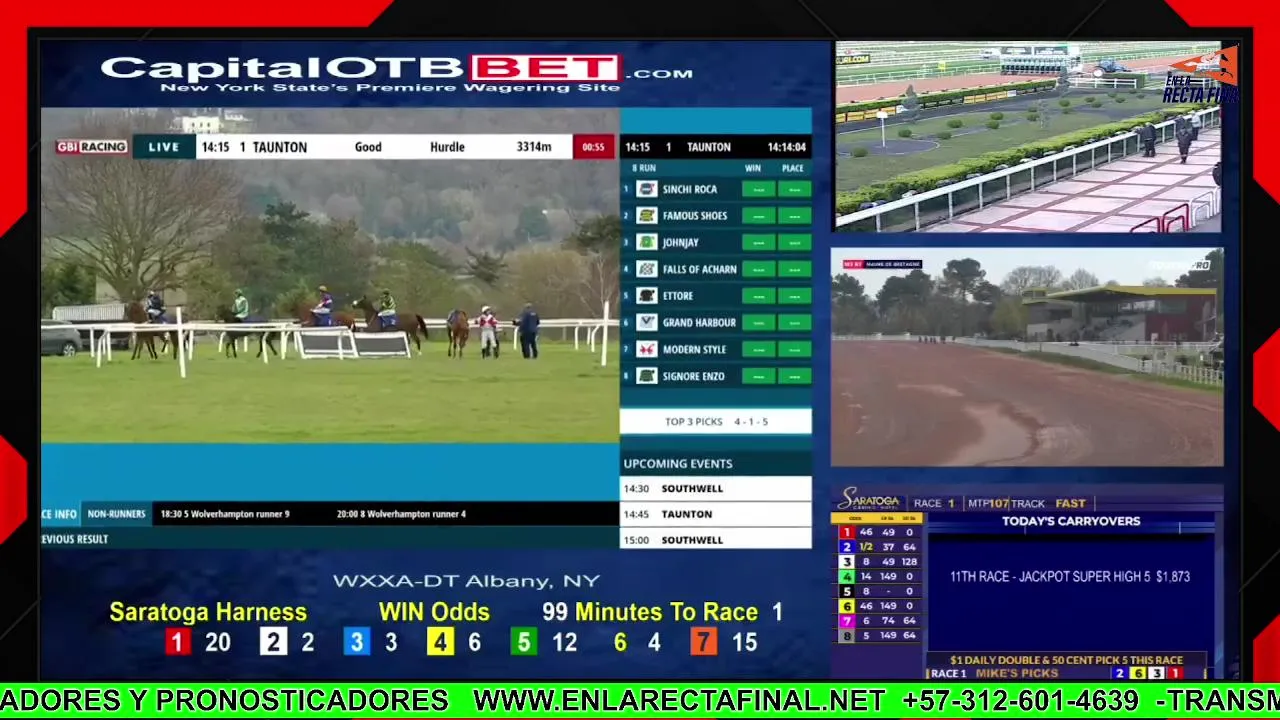Click the Hurdle race type label
The height and width of the screenshot is (720, 1280).
point(447,147)
